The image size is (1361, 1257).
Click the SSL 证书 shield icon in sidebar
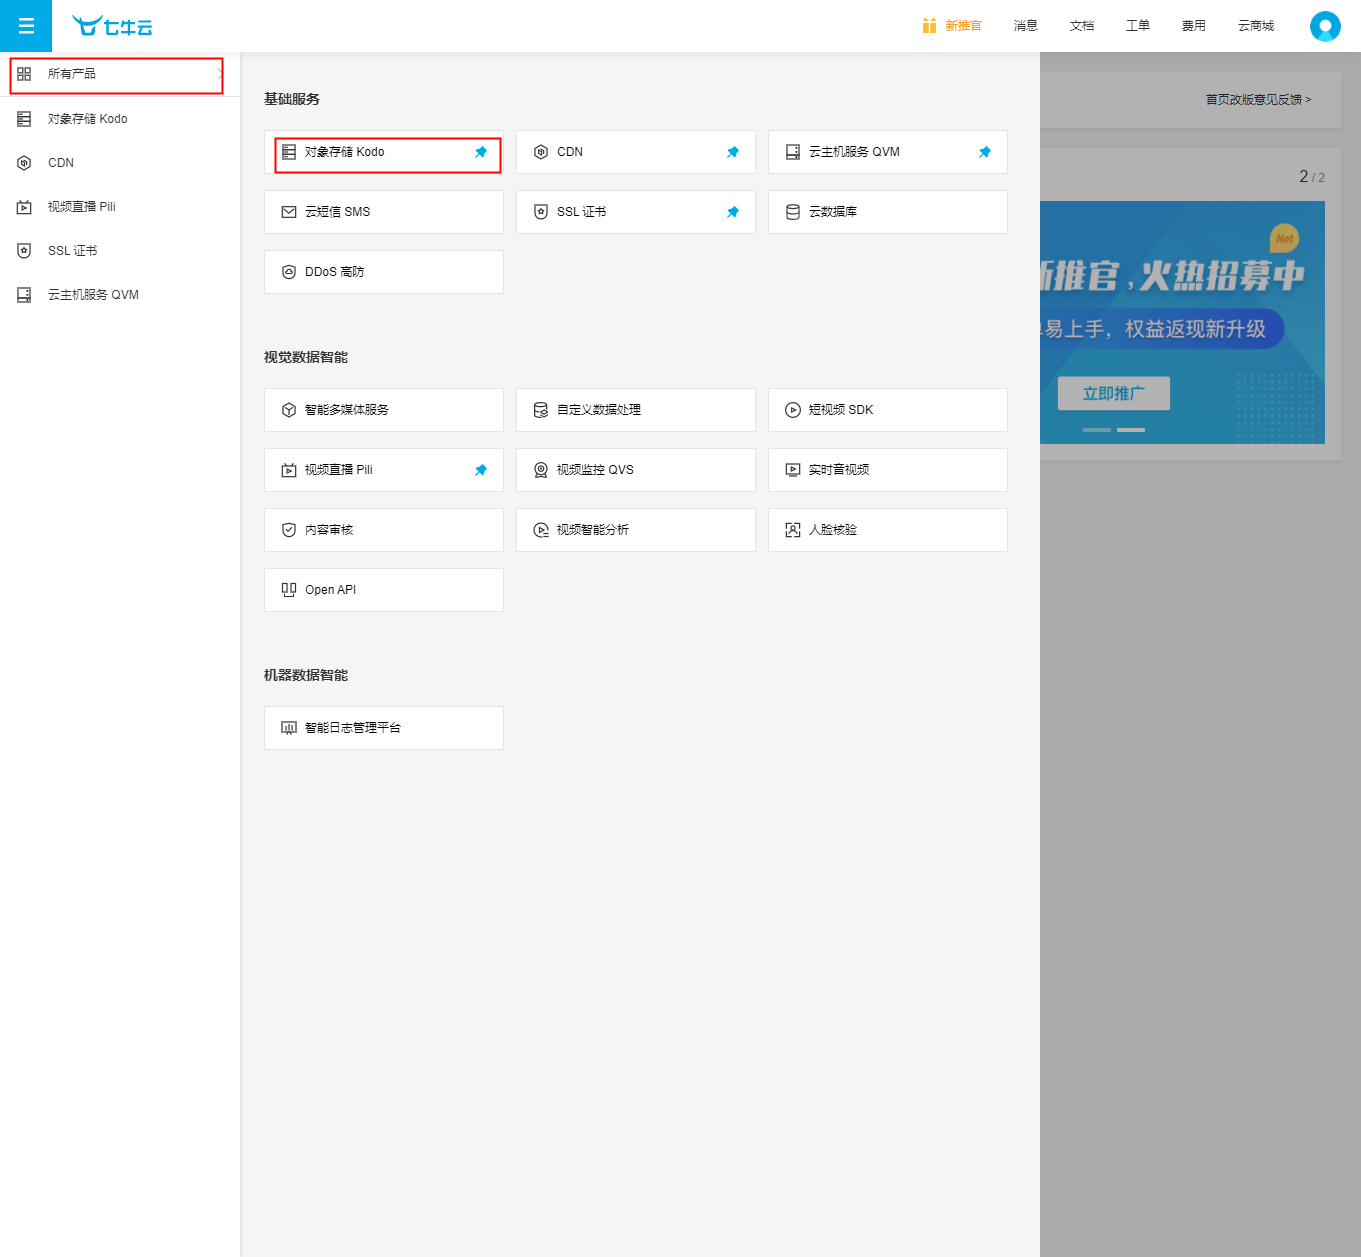(x=24, y=251)
